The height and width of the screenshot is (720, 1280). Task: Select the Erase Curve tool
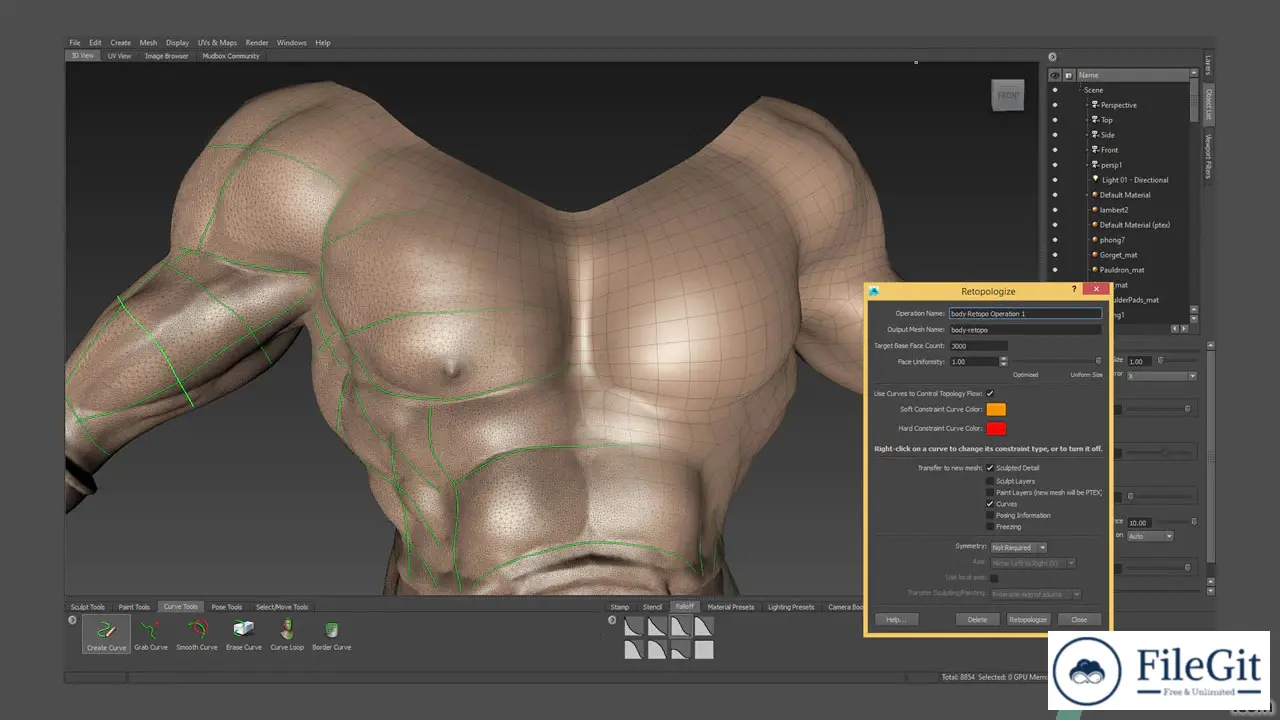coord(244,634)
